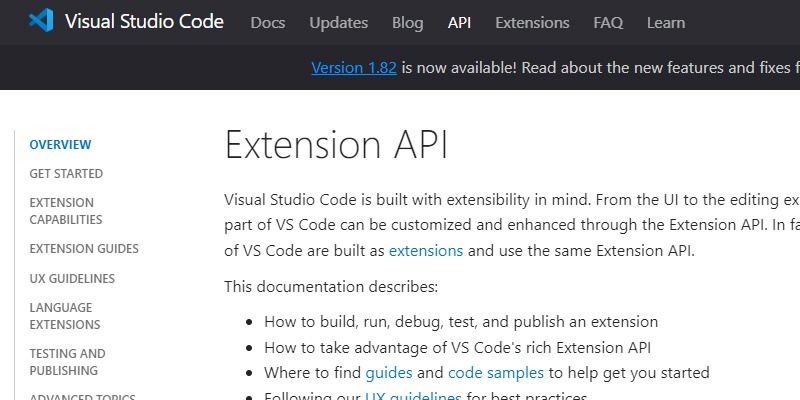Click the Extension API page heading
The width and height of the screenshot is (800, 400).
(336, 145)
